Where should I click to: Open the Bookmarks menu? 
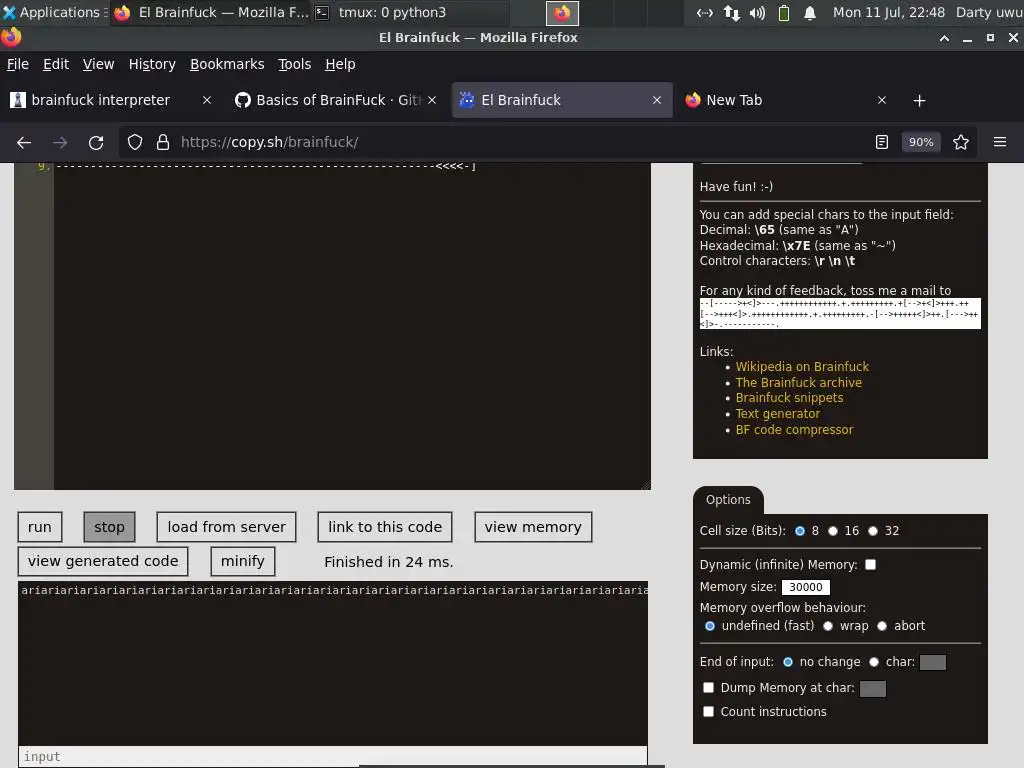click(227, 64)
